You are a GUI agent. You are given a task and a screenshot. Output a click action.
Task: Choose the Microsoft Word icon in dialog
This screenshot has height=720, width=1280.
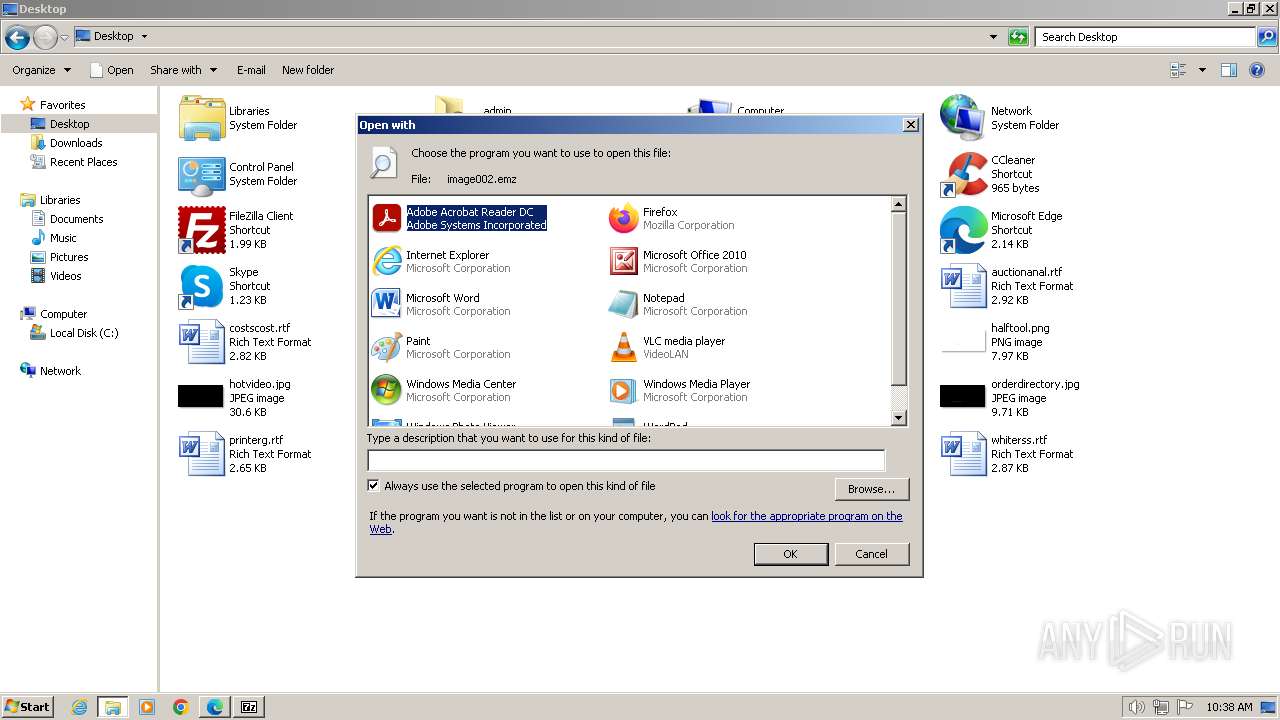386,304
